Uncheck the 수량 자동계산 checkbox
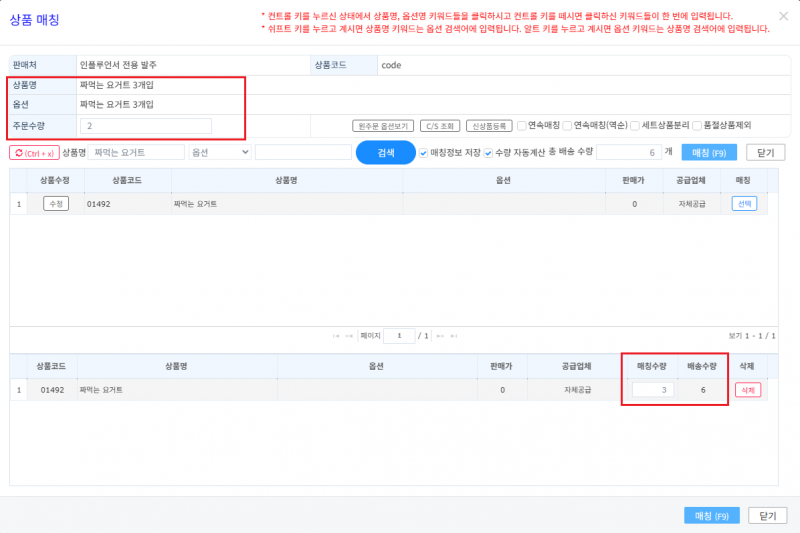This screenshot has height=533, width=800. click(488, 153)
